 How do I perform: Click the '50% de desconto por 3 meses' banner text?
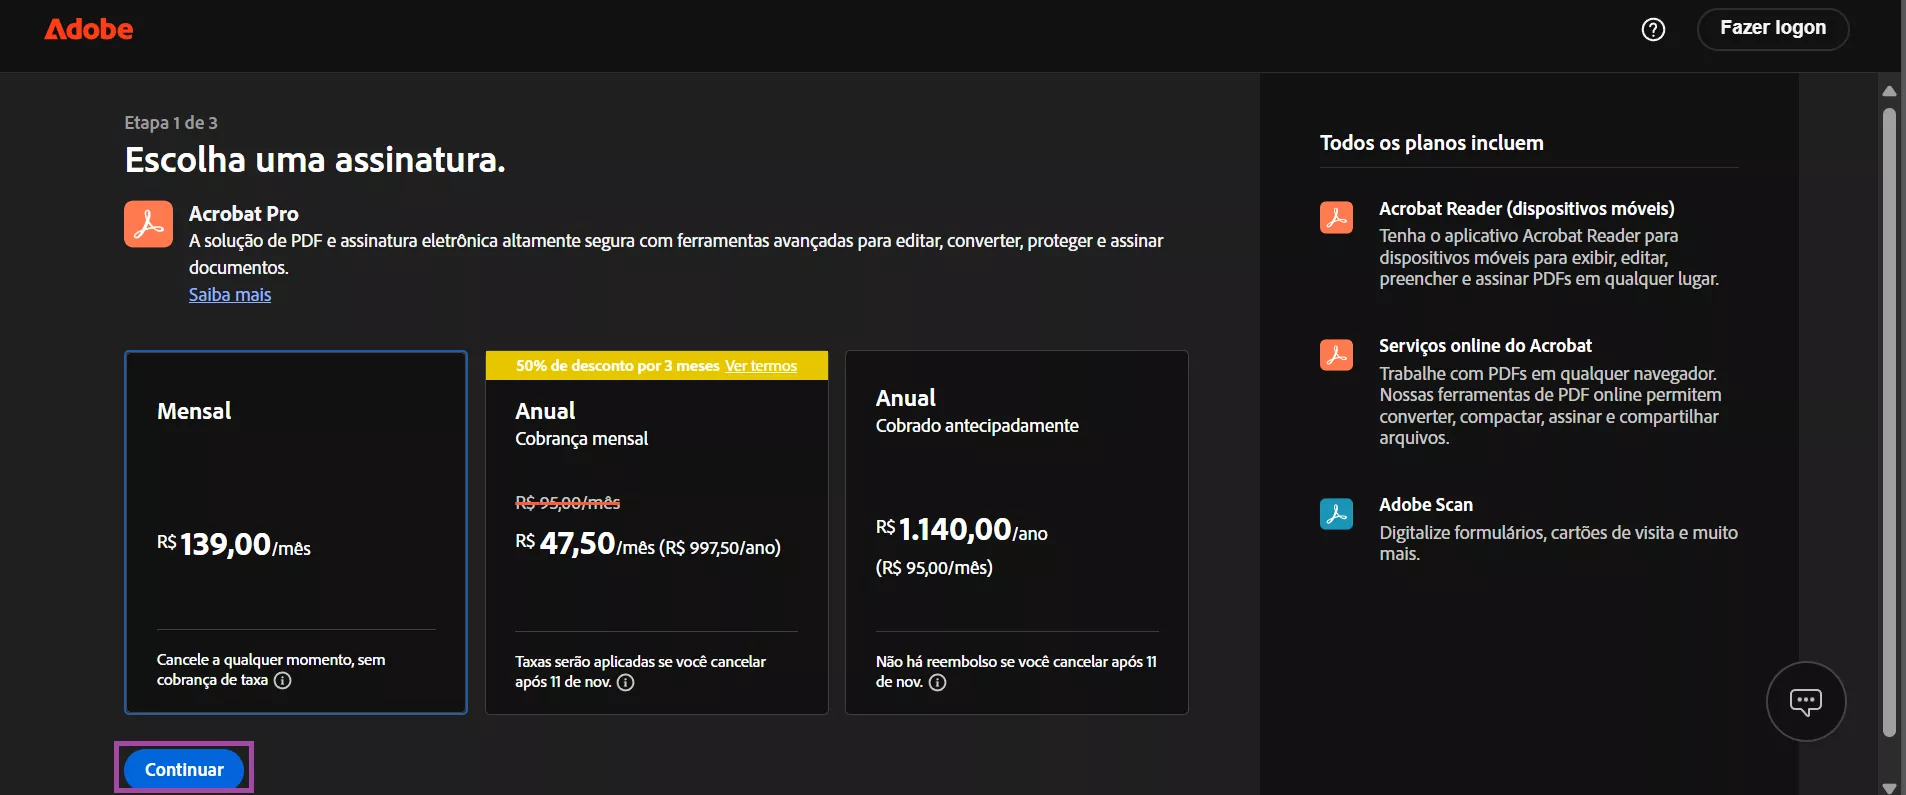click(x=617, y=366)
